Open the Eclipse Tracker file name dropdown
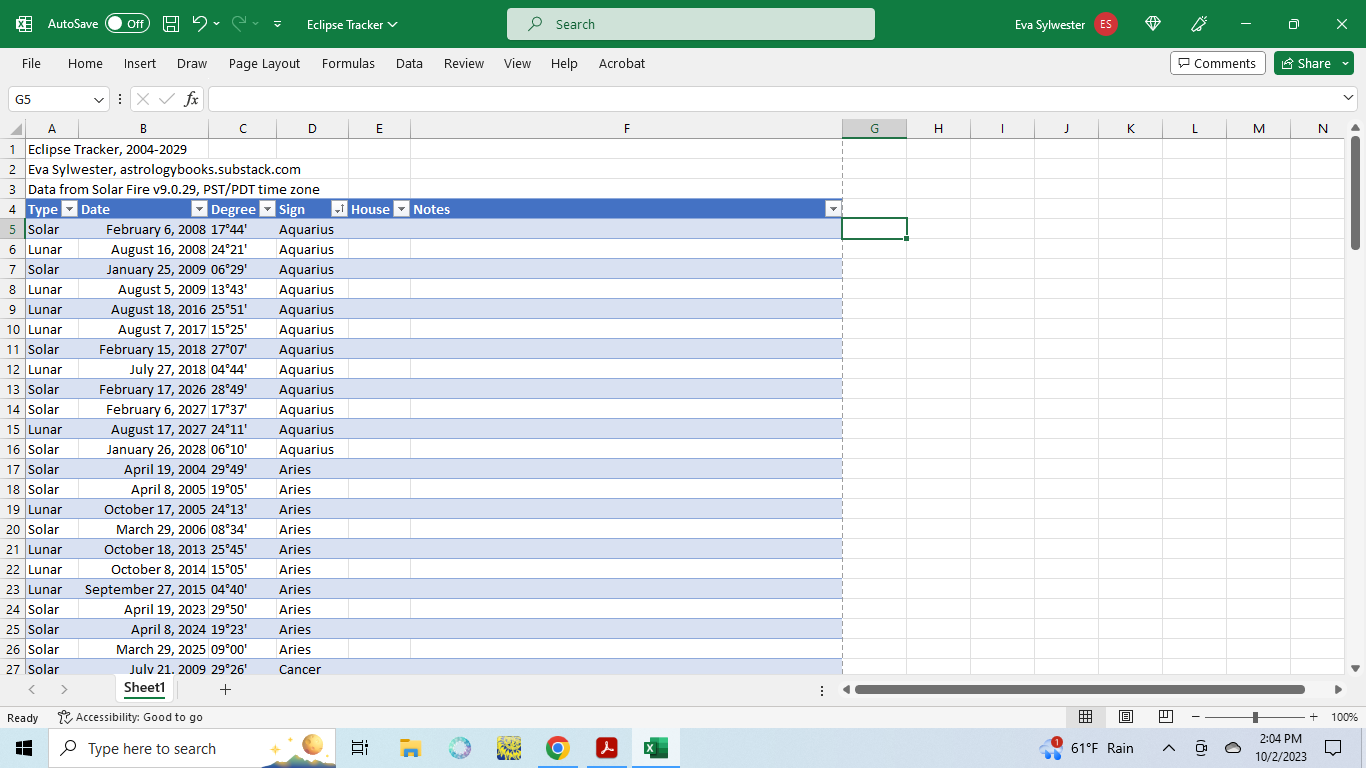Viewport: 1366px width, 768px height. pos(352,24)
